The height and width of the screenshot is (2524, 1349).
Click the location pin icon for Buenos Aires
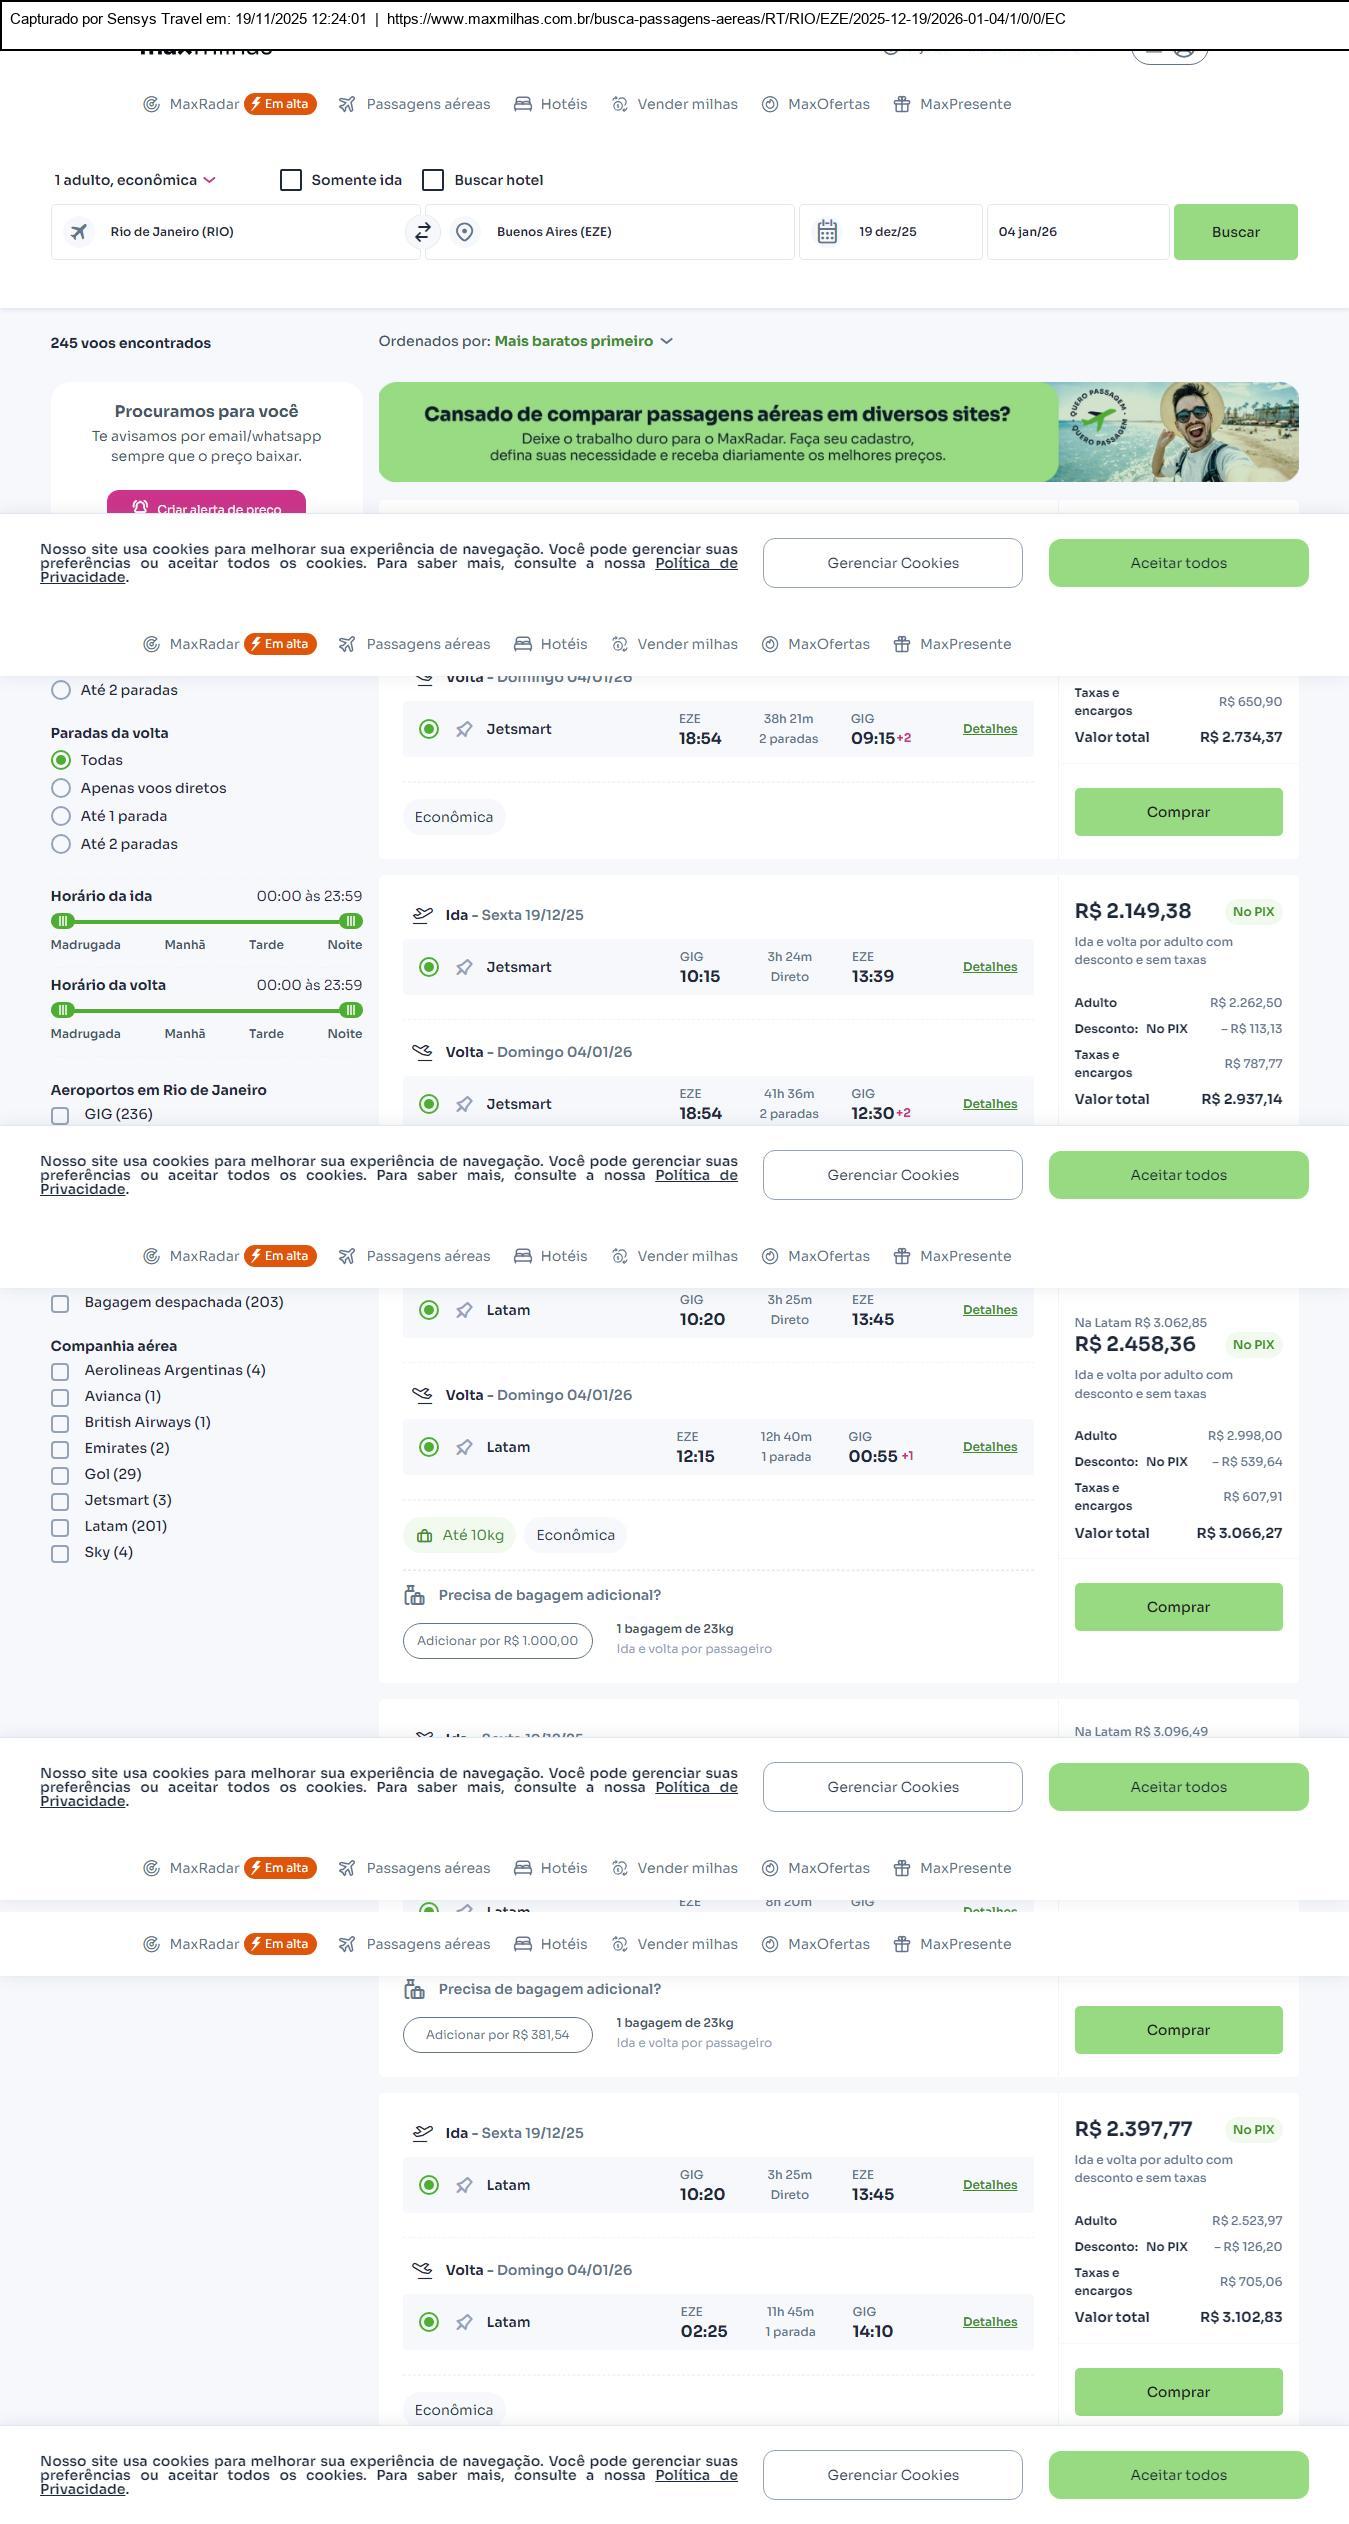(x=464, y=232)
